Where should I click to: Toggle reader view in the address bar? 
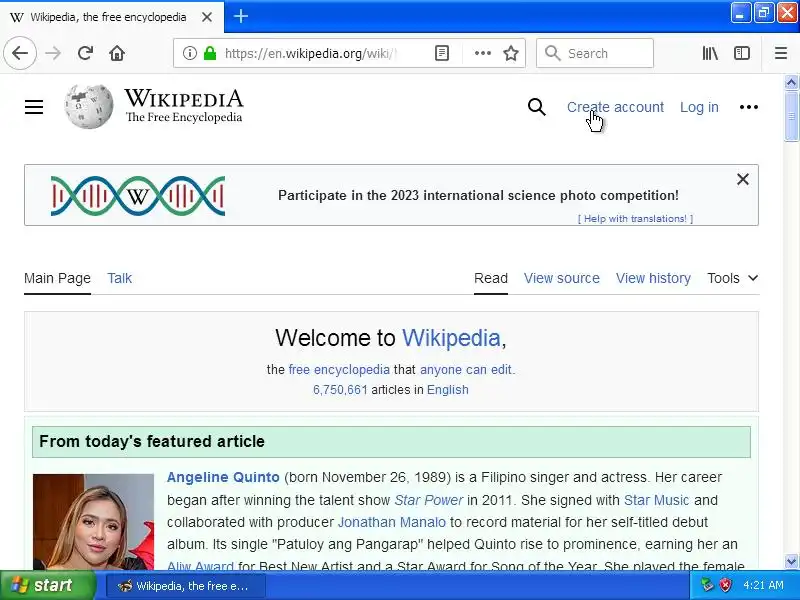point(442,53)
